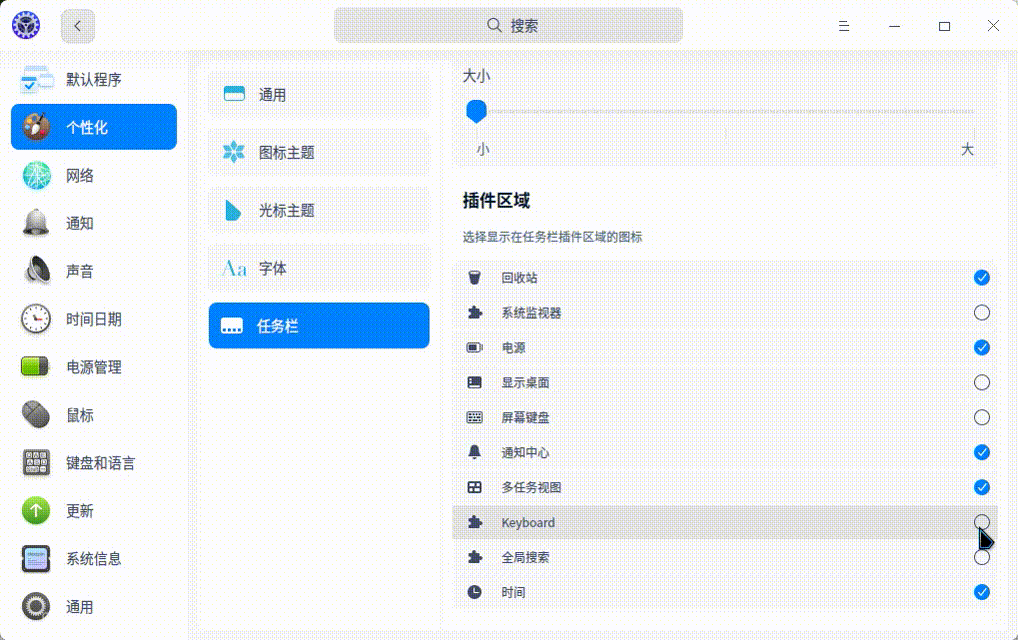Disable the 回收站 taskbar plugin

[x=981, y=277]
